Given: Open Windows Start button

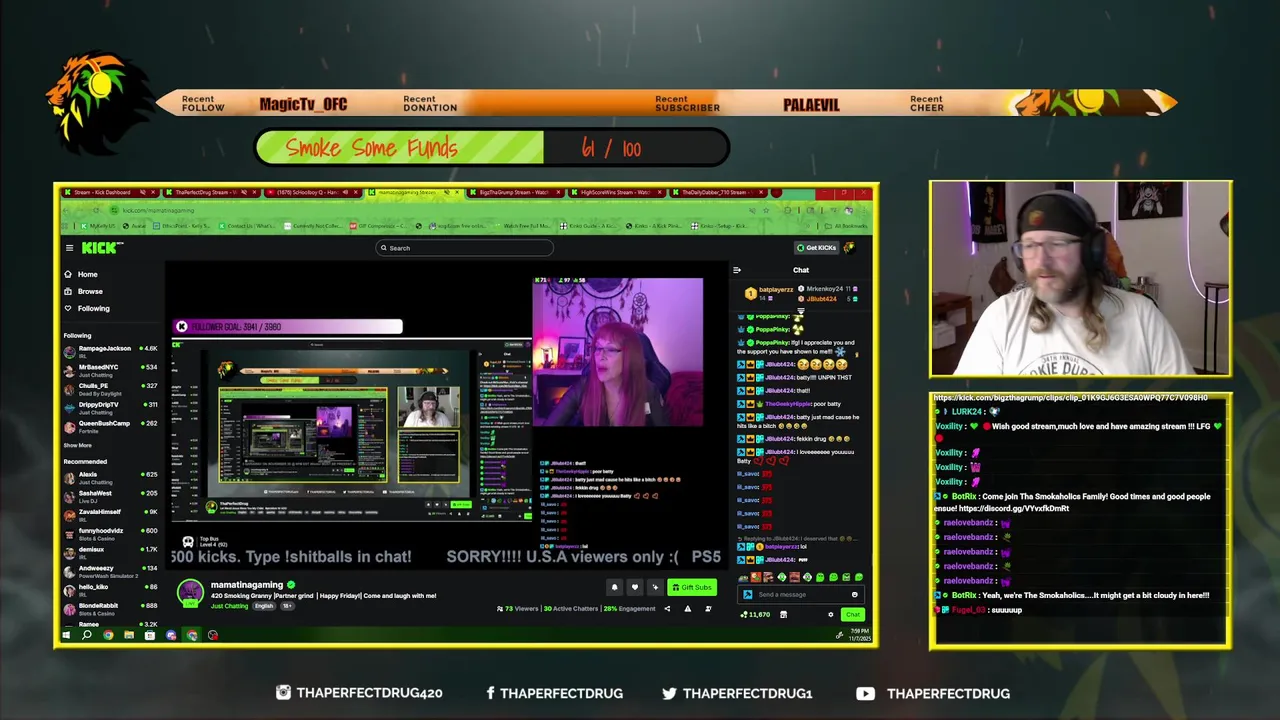Looking at the screenshot, I should tap(66, 635).
